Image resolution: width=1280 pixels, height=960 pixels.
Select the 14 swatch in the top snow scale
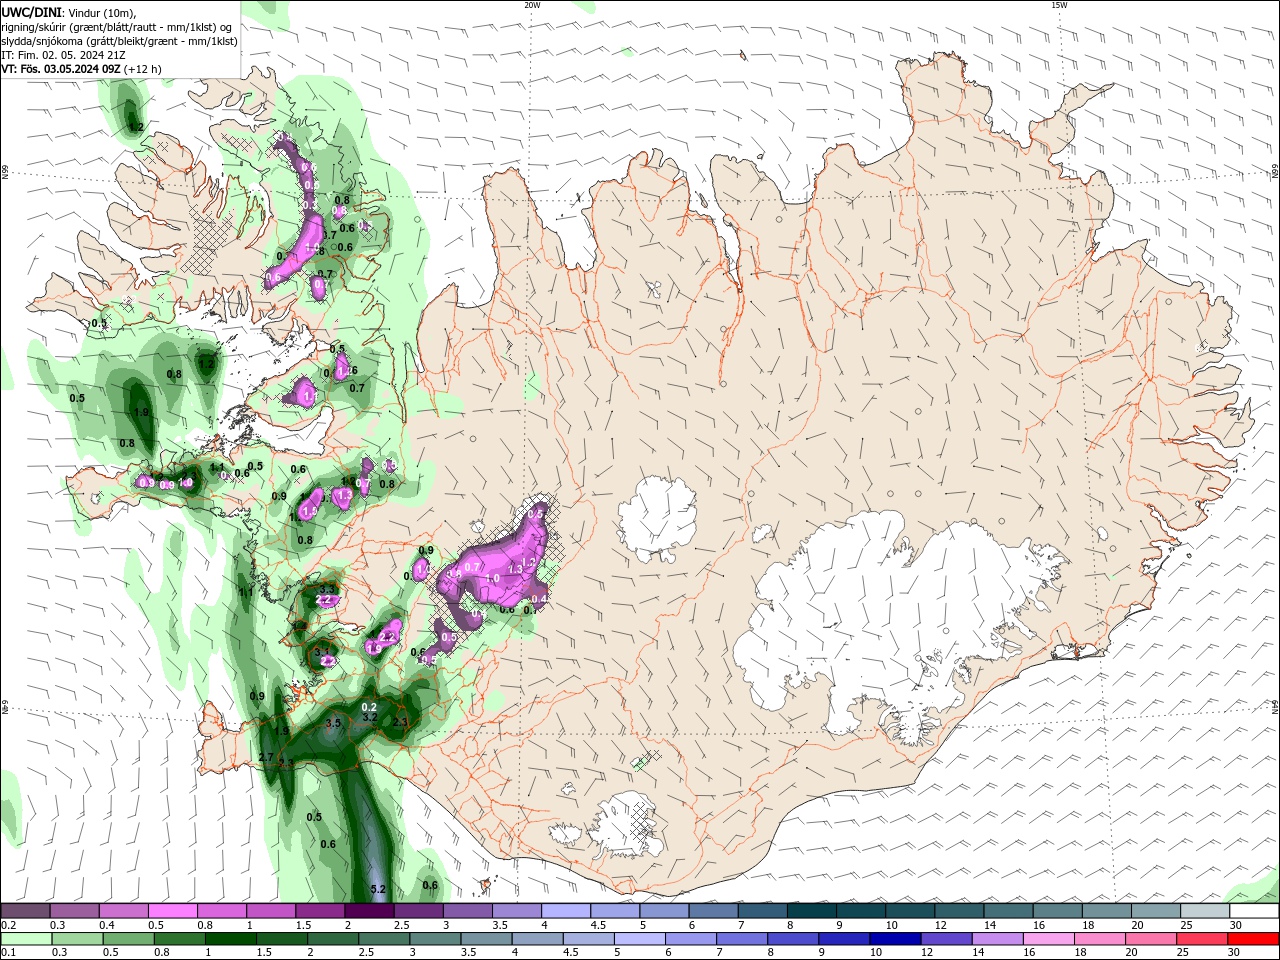1009,911
